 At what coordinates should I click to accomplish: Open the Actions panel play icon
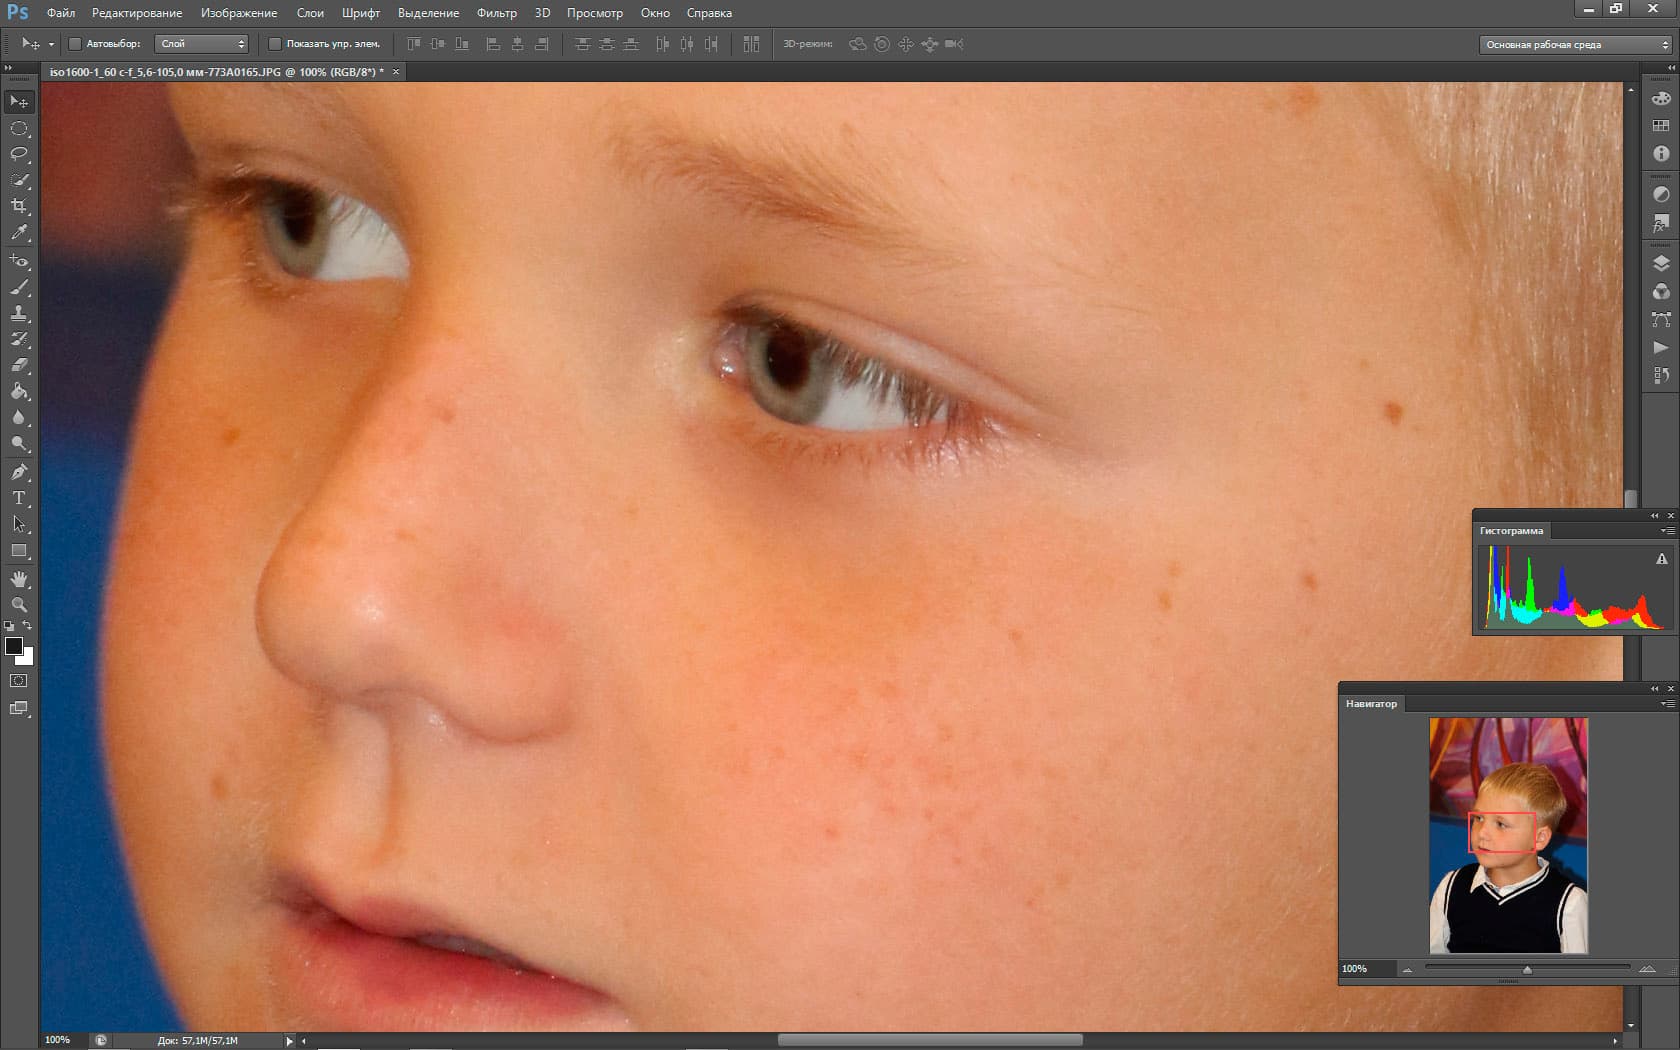pos(1661,348)
